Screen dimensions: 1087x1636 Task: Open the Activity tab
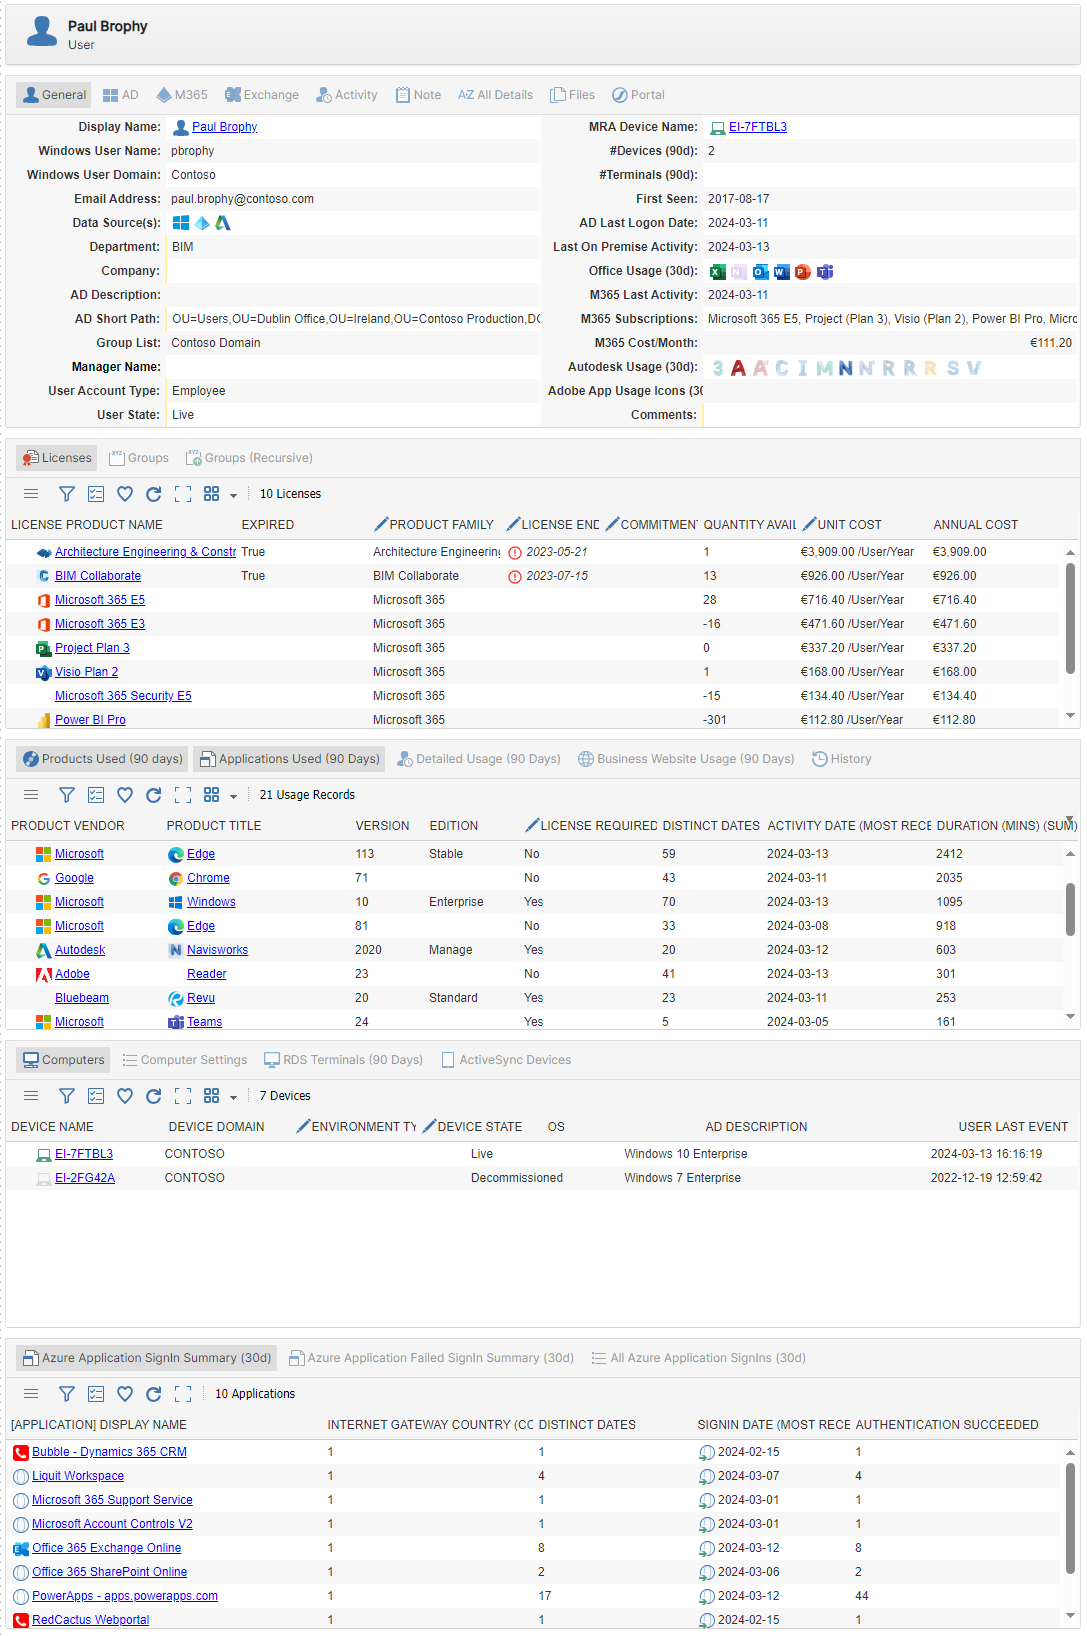point(347,95)
